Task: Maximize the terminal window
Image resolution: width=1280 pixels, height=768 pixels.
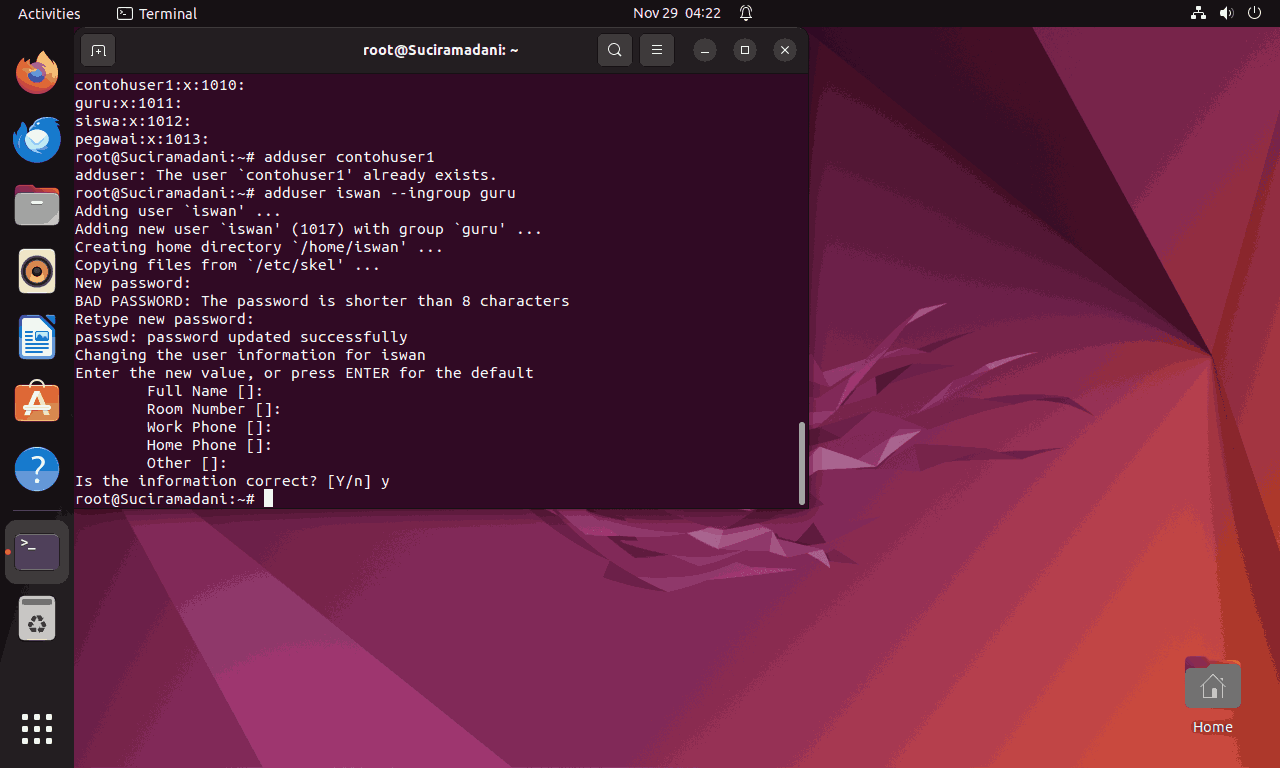Action: click(x=745, y=50)
